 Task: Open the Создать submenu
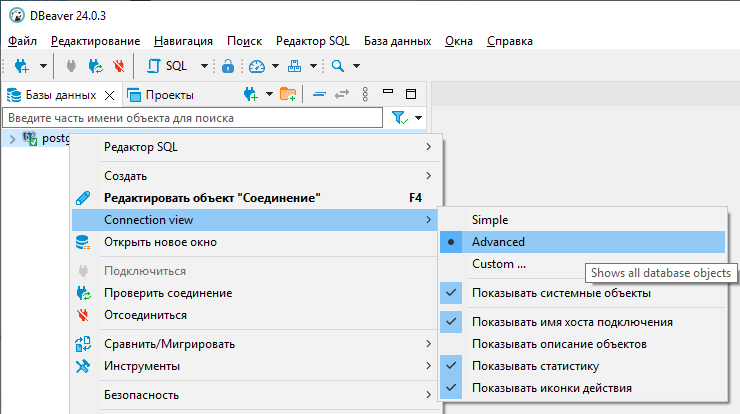click(254, 176)
